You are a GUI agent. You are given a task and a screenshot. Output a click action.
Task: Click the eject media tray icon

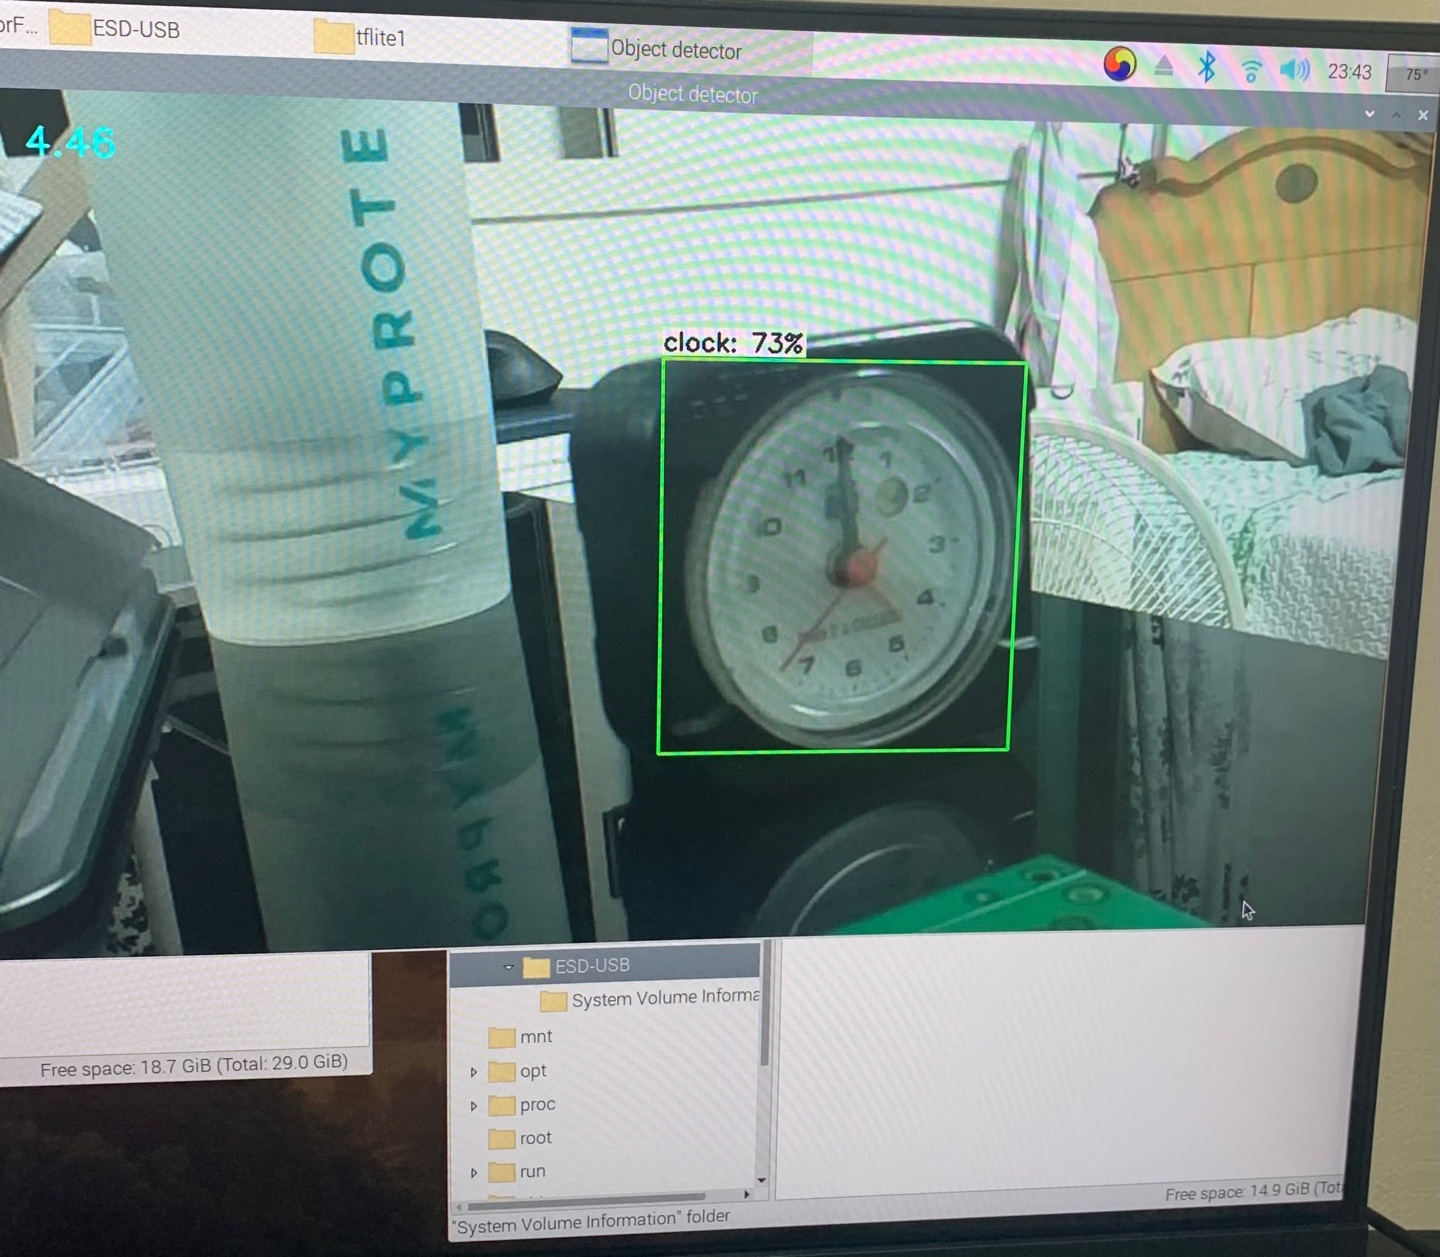pyautogui.click(x=1164, y=67)
